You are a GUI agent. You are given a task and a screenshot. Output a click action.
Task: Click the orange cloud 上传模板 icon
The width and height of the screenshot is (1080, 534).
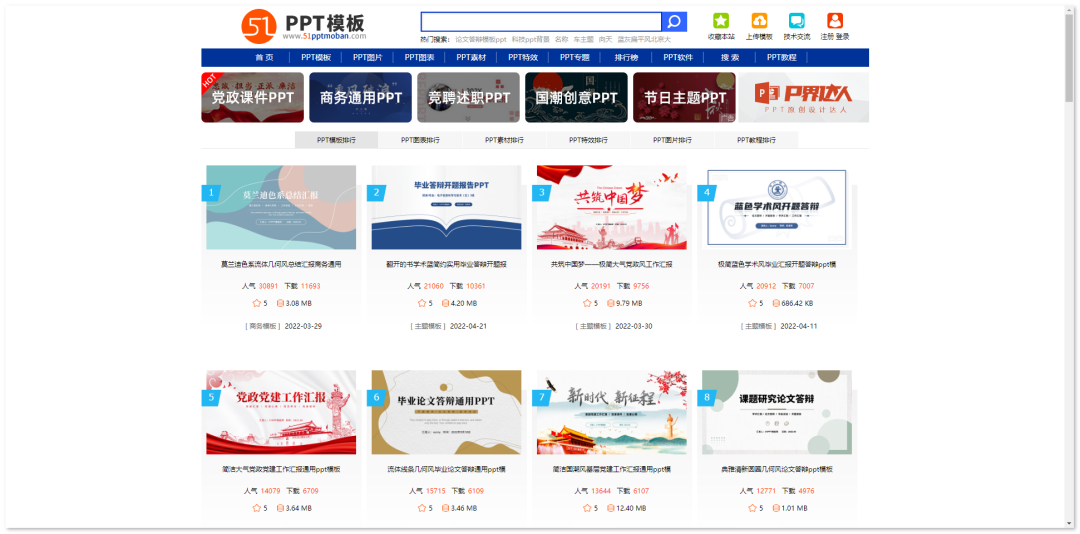(x=759, y=21)
